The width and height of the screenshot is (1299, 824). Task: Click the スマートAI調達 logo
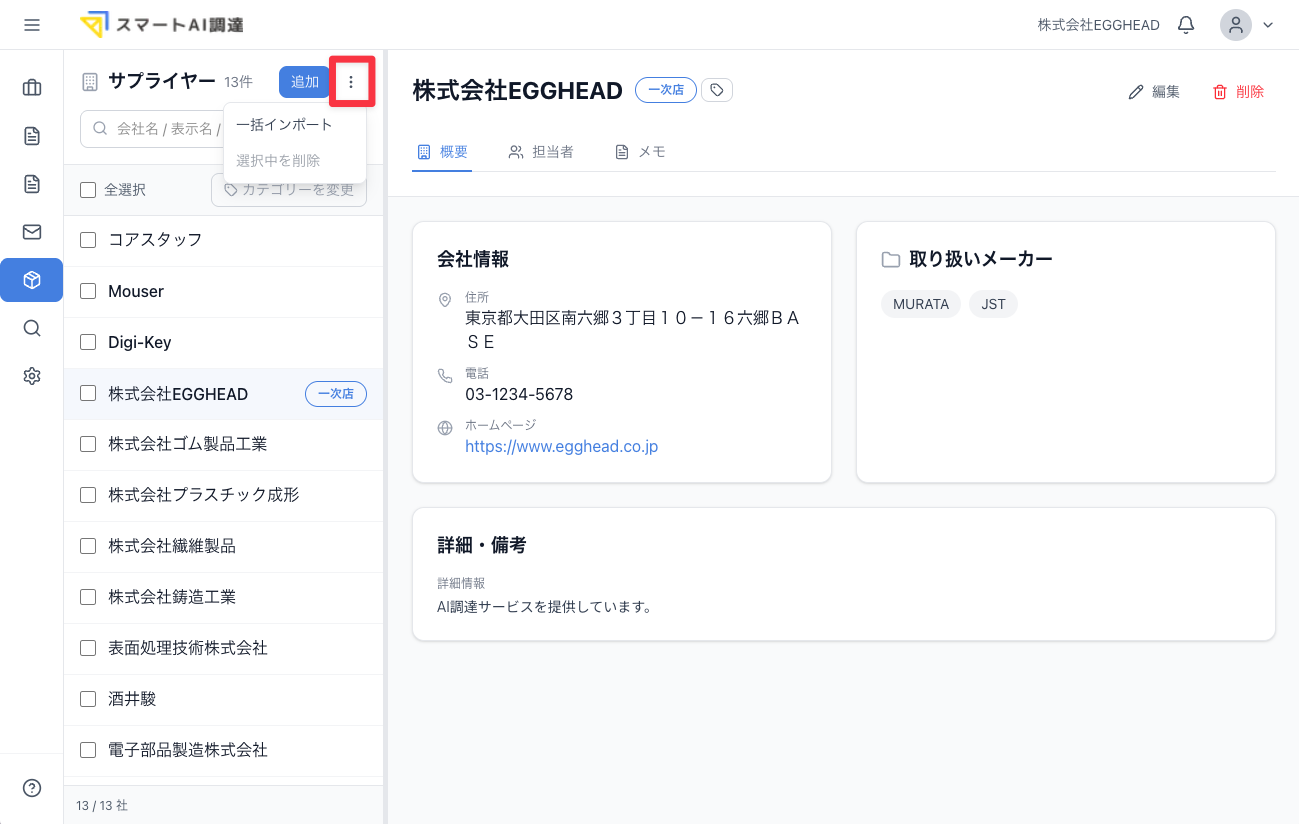[x=162, y=24]
